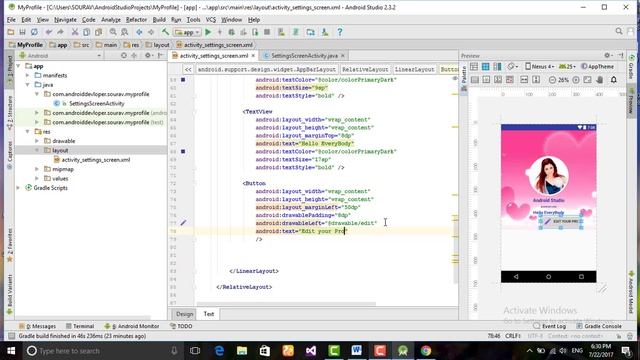The image size is (640, 360).
Task: Click the AppTheme theme button
Action: coord(597,67)
